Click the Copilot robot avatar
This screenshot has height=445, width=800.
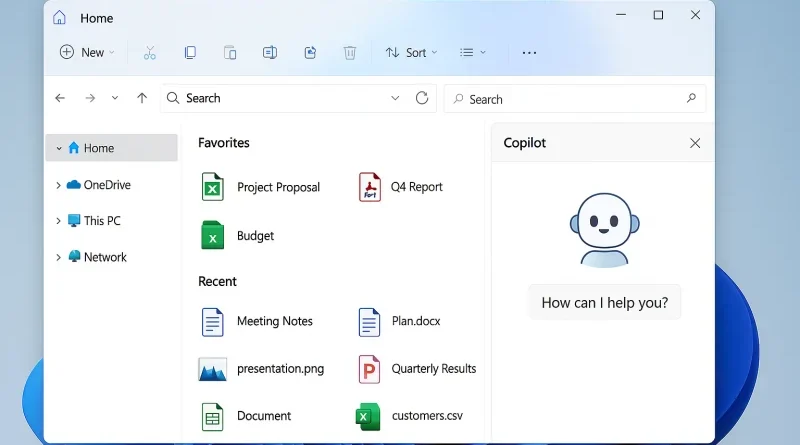click(605, 230)
